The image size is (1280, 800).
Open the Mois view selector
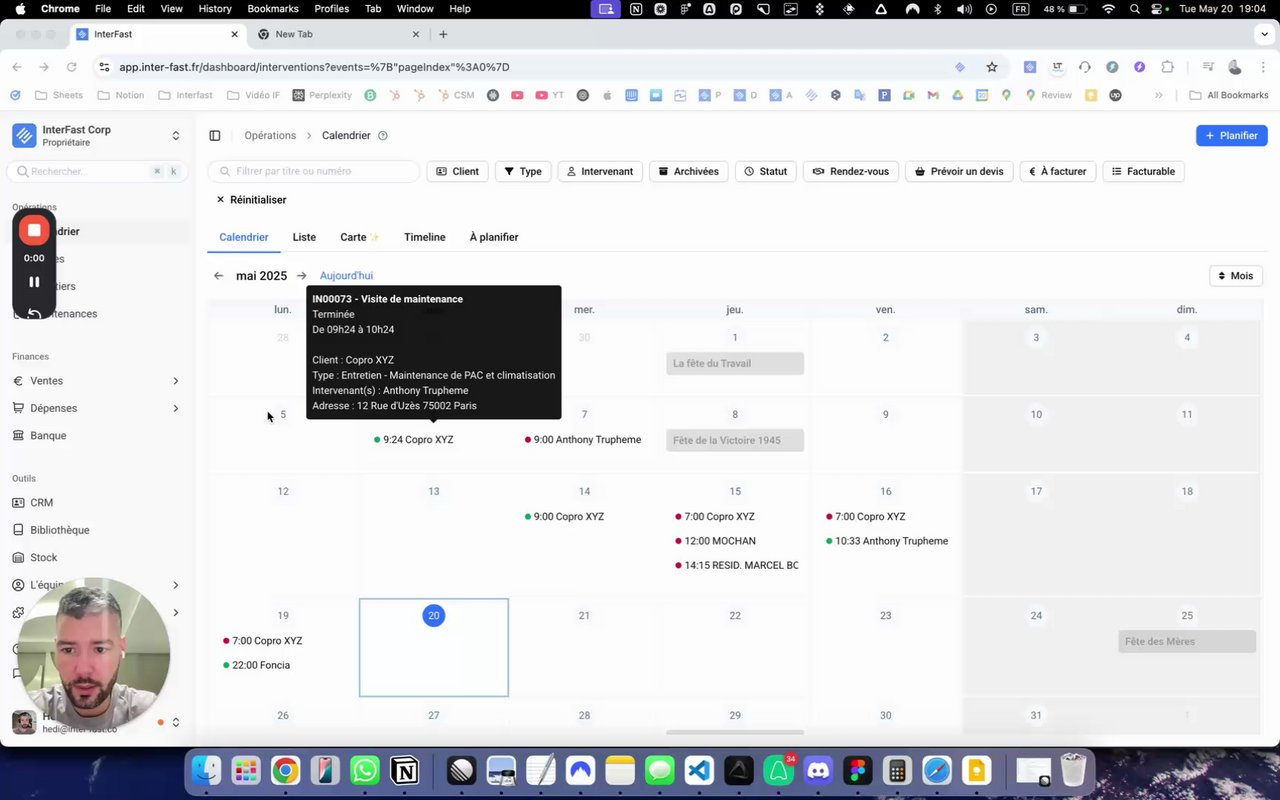click(x=1235, y=276)
